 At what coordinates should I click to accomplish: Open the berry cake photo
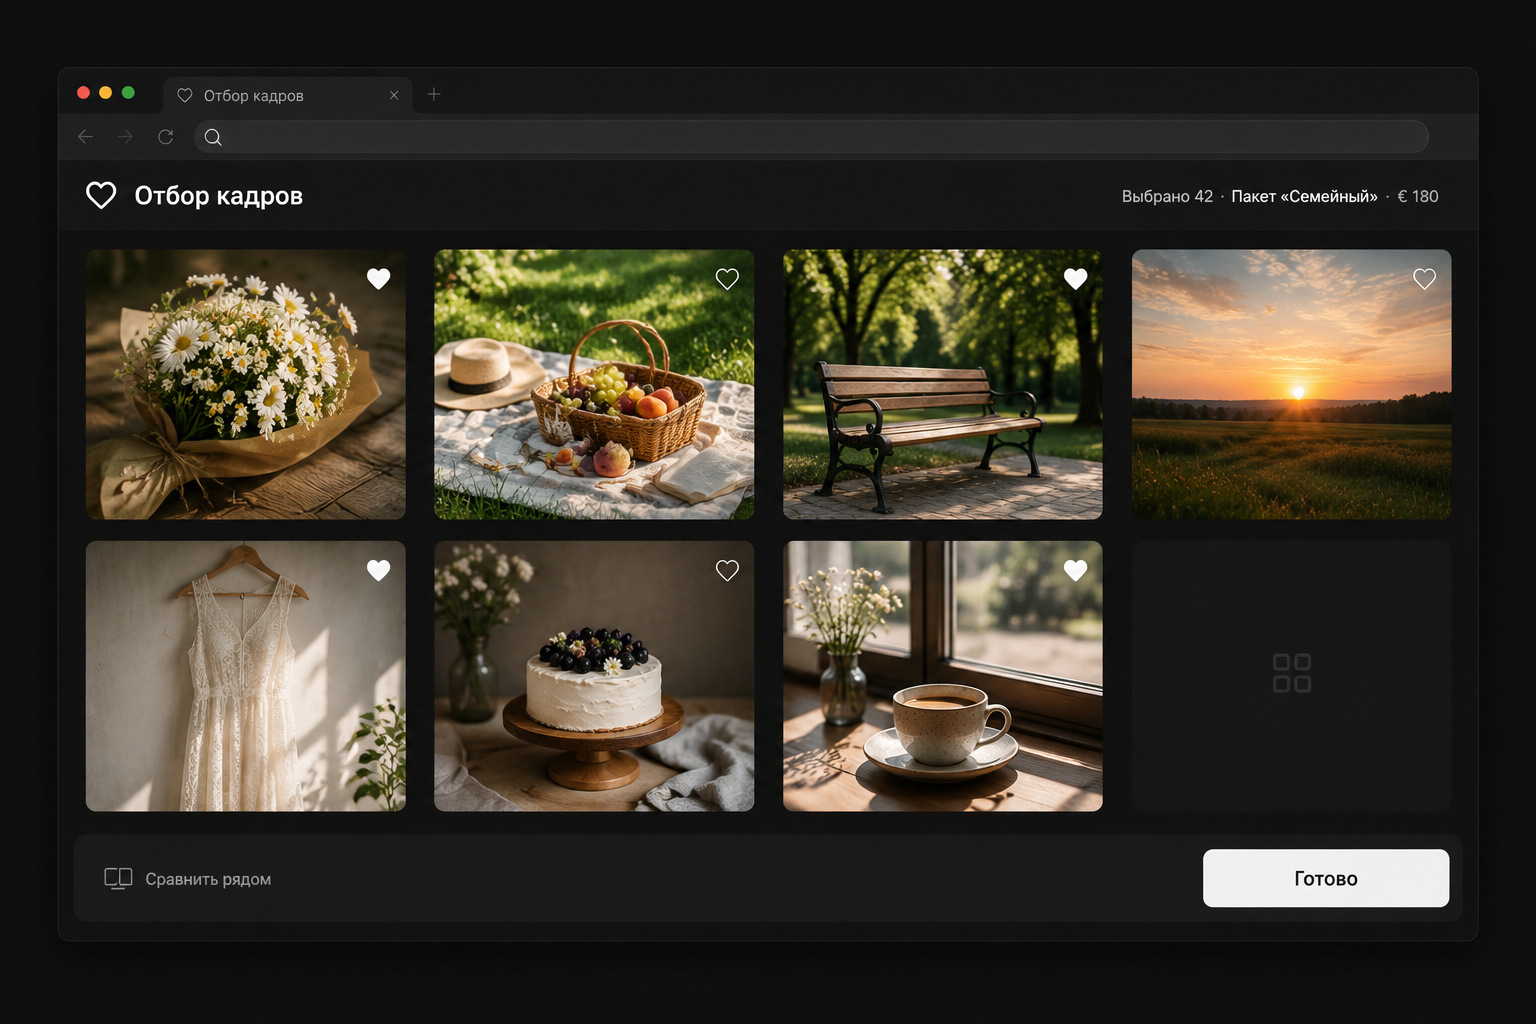click(x=594, y=676)
